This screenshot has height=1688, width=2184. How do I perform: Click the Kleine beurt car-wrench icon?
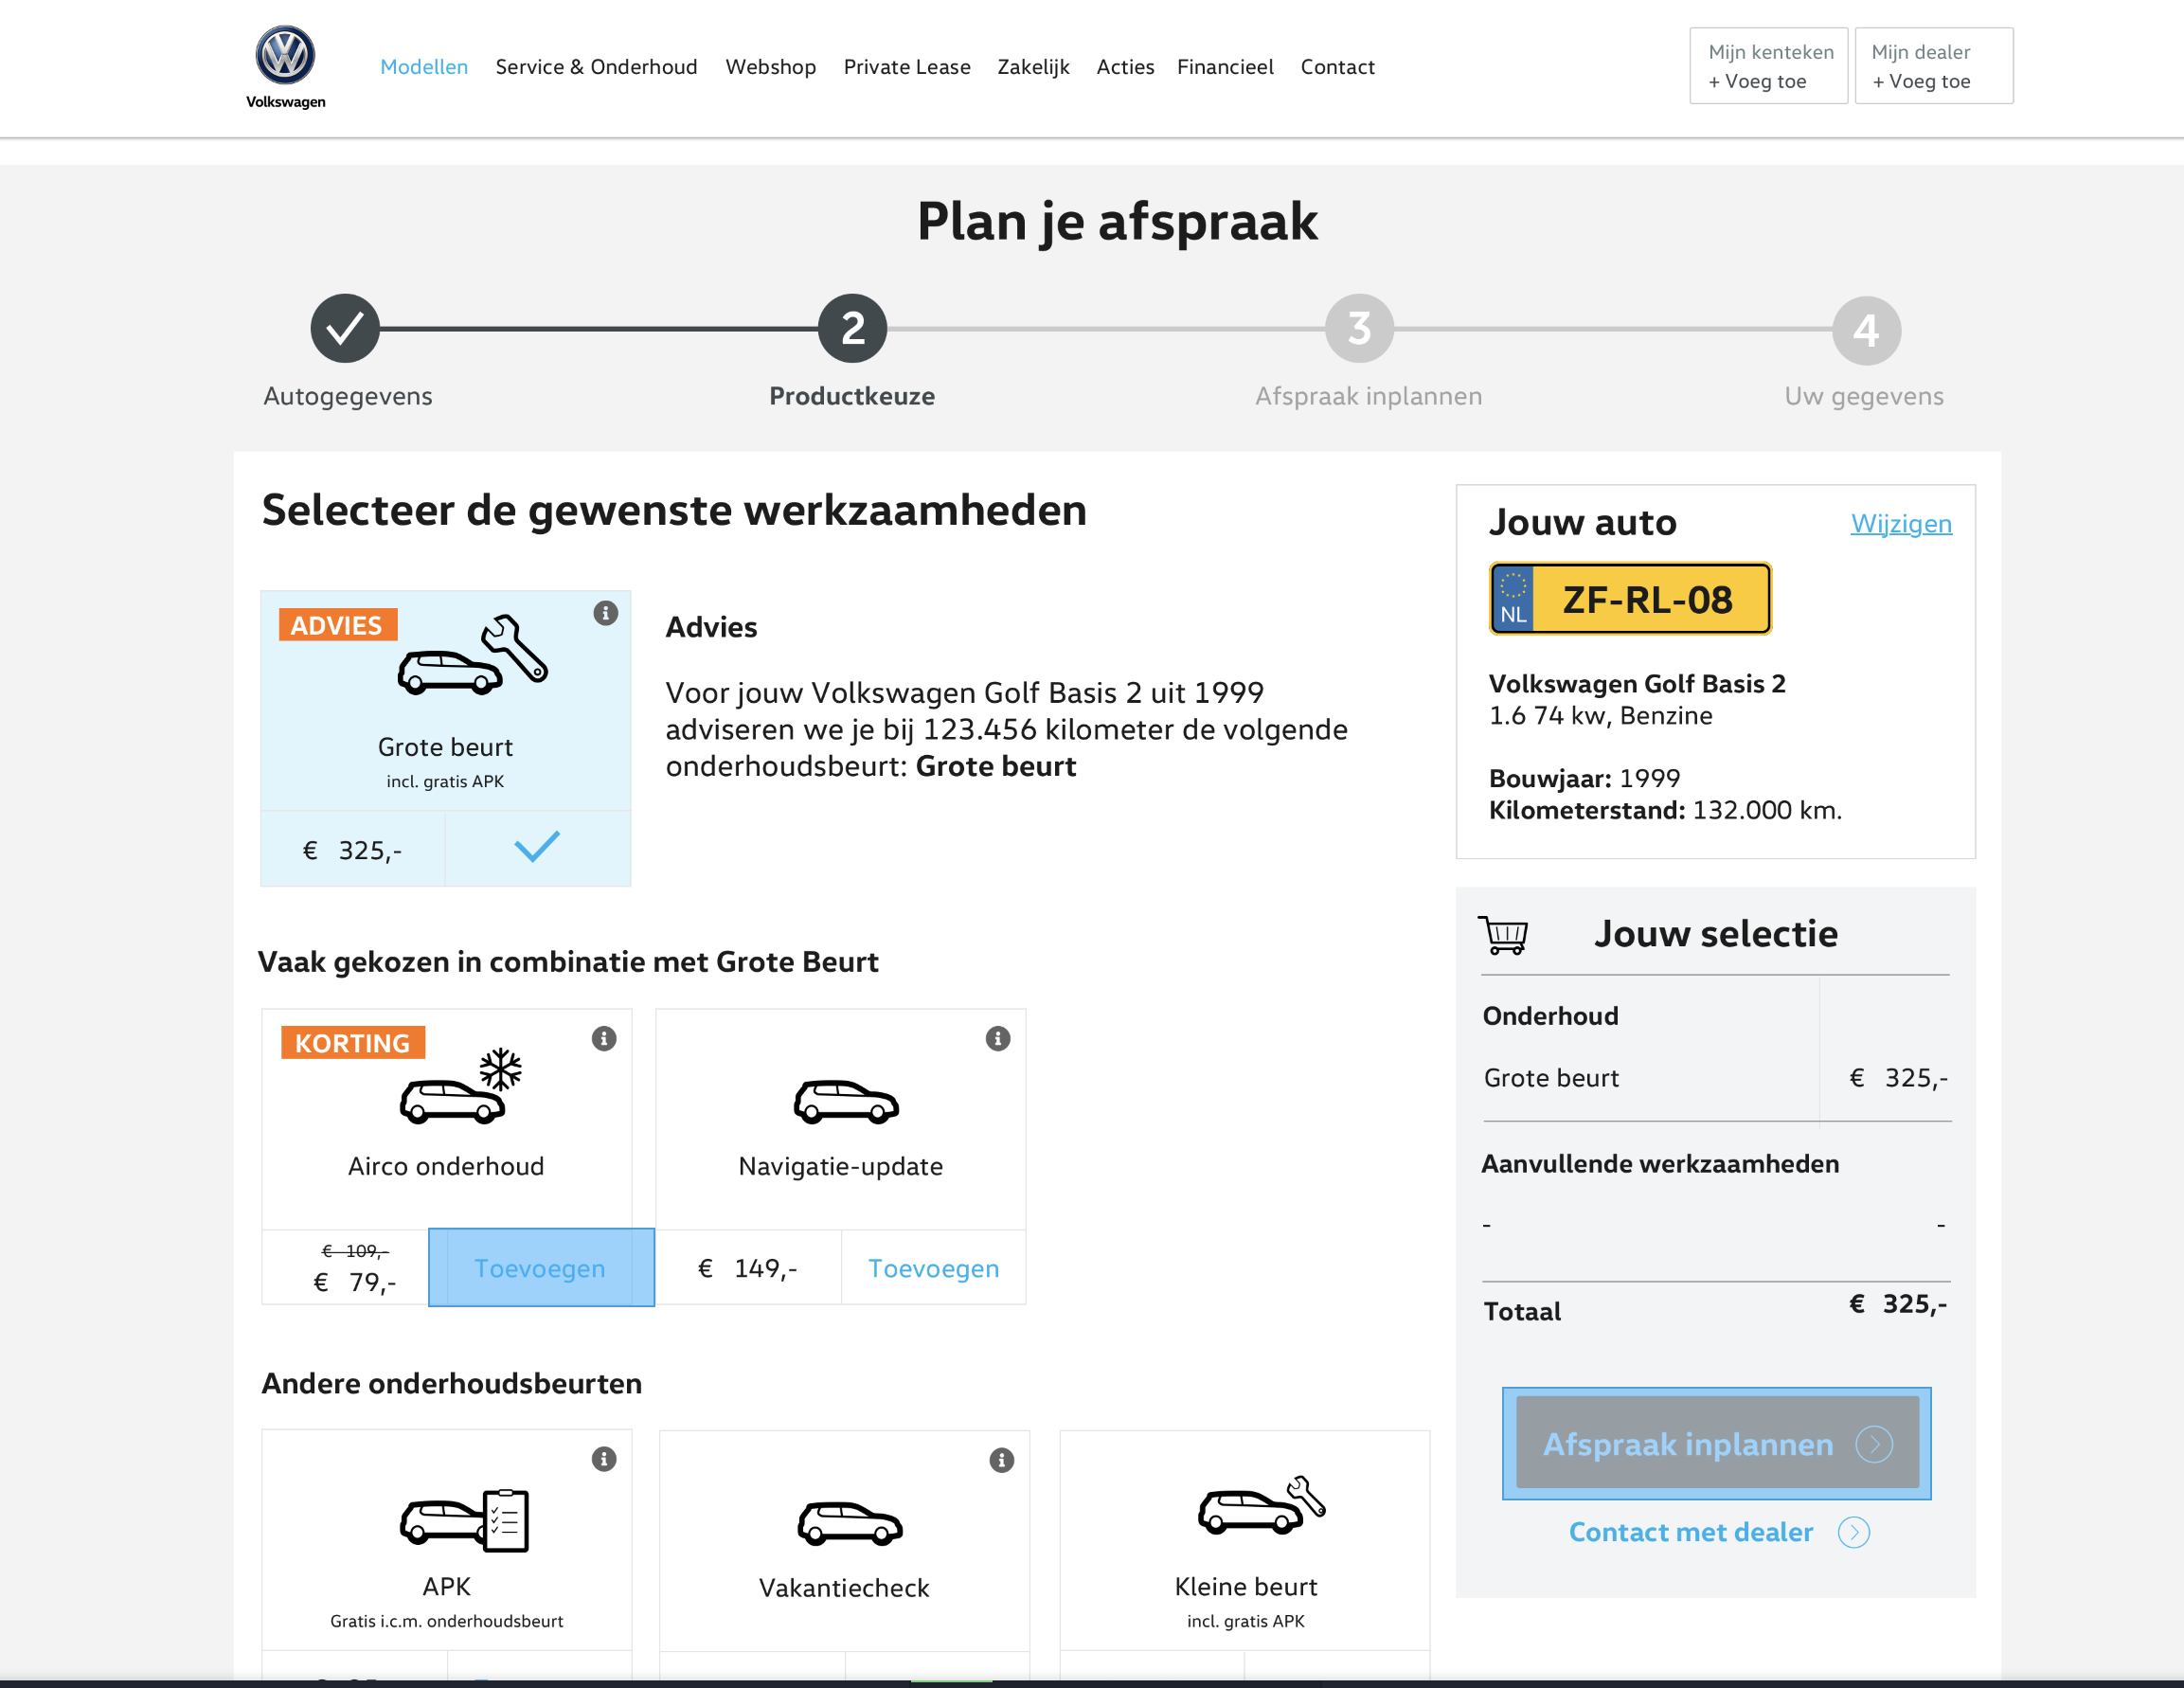click(x=1261, y=1506)
